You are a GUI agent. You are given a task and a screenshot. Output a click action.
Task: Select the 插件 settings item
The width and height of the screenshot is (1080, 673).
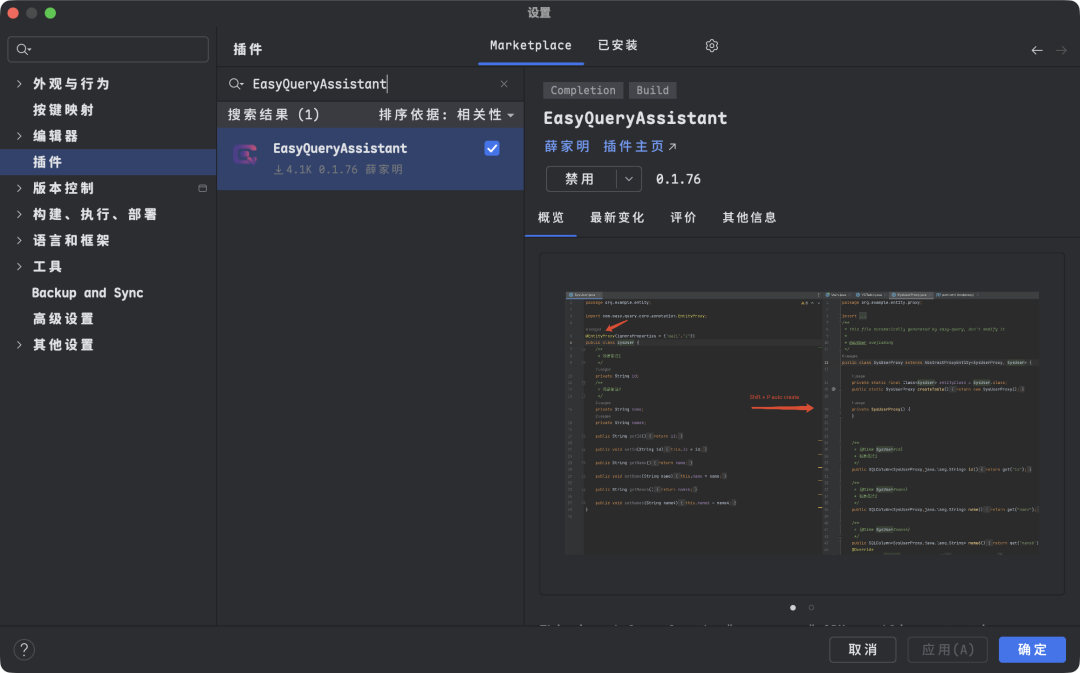tap(108, 162)
